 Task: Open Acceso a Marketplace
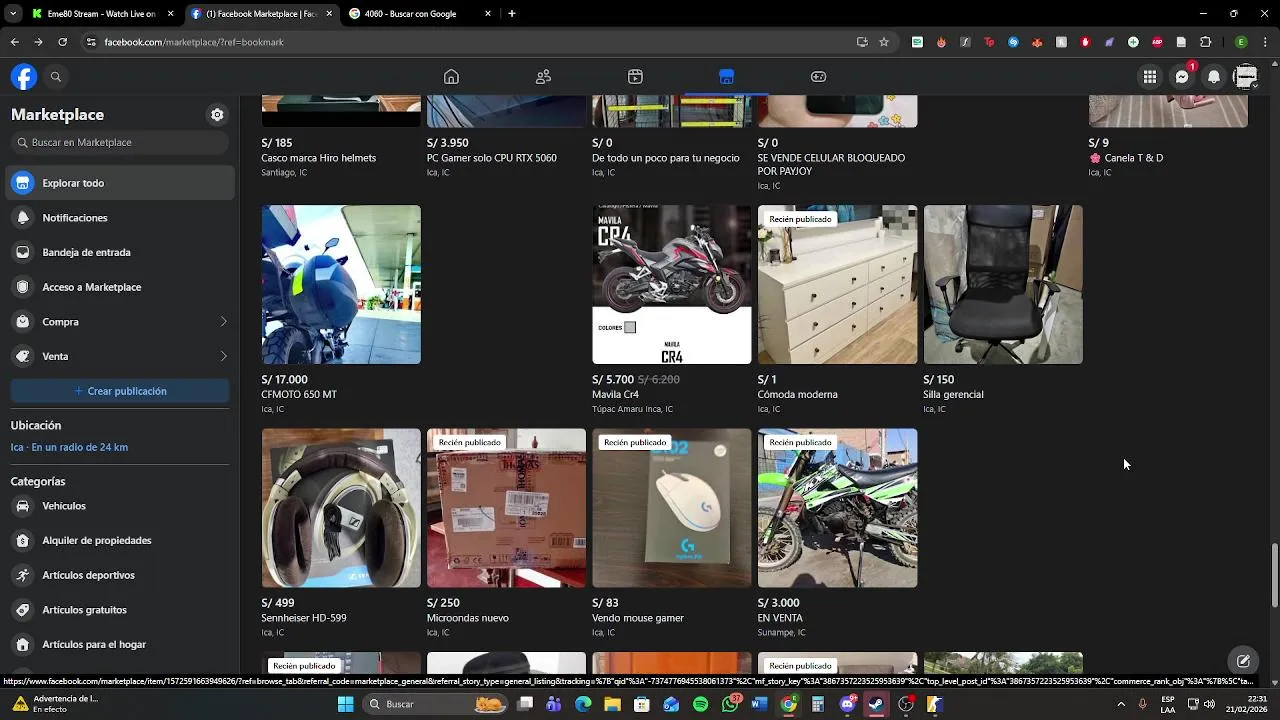(x=122, y=287)
